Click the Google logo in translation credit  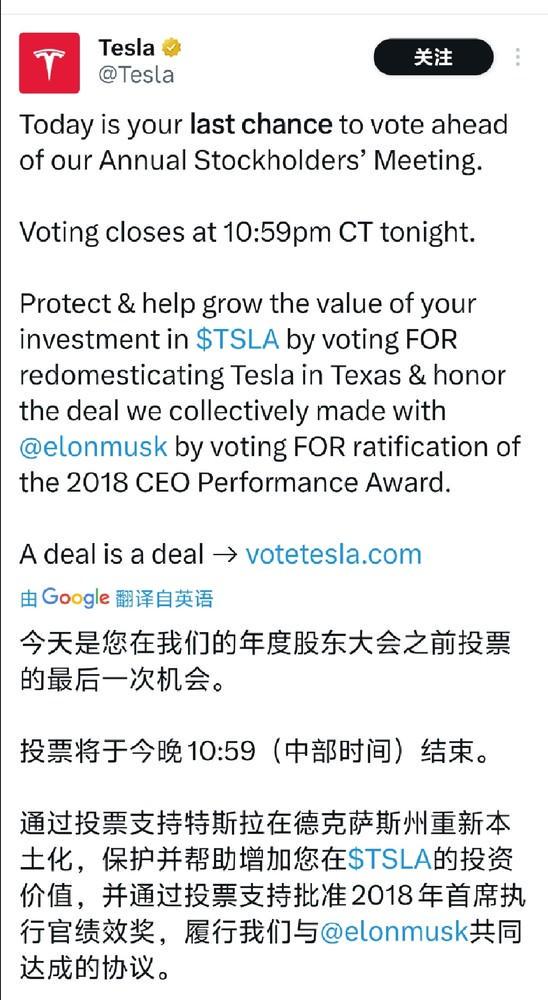[x=76, y=598]
